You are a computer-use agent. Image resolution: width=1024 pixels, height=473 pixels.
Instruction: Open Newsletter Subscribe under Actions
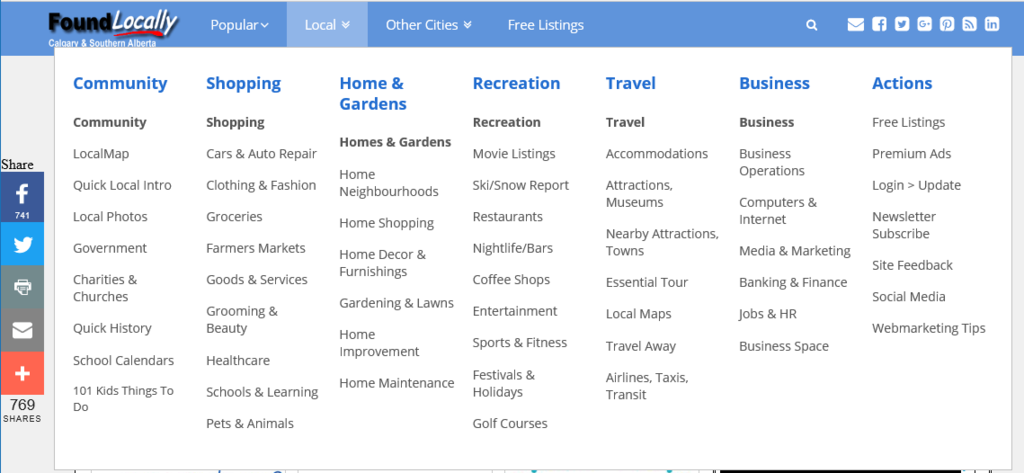[904, 225]
